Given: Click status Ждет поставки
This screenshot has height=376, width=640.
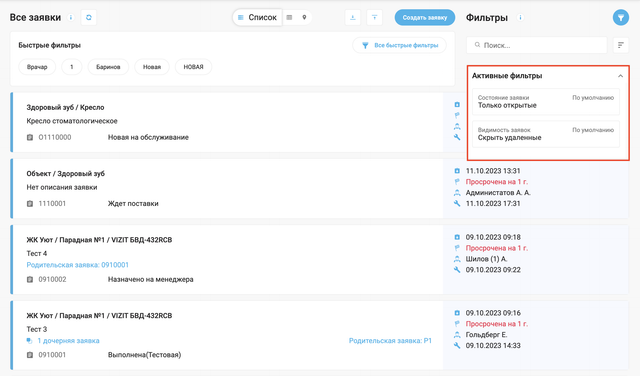Looking at the screenshot, I should (133, 204).
